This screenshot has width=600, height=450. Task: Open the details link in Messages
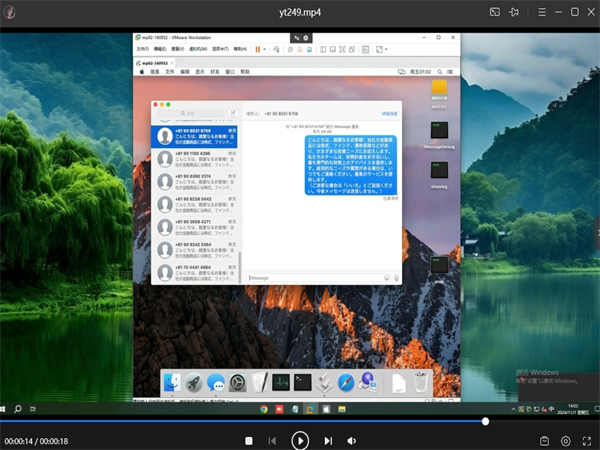click(388, 114)
